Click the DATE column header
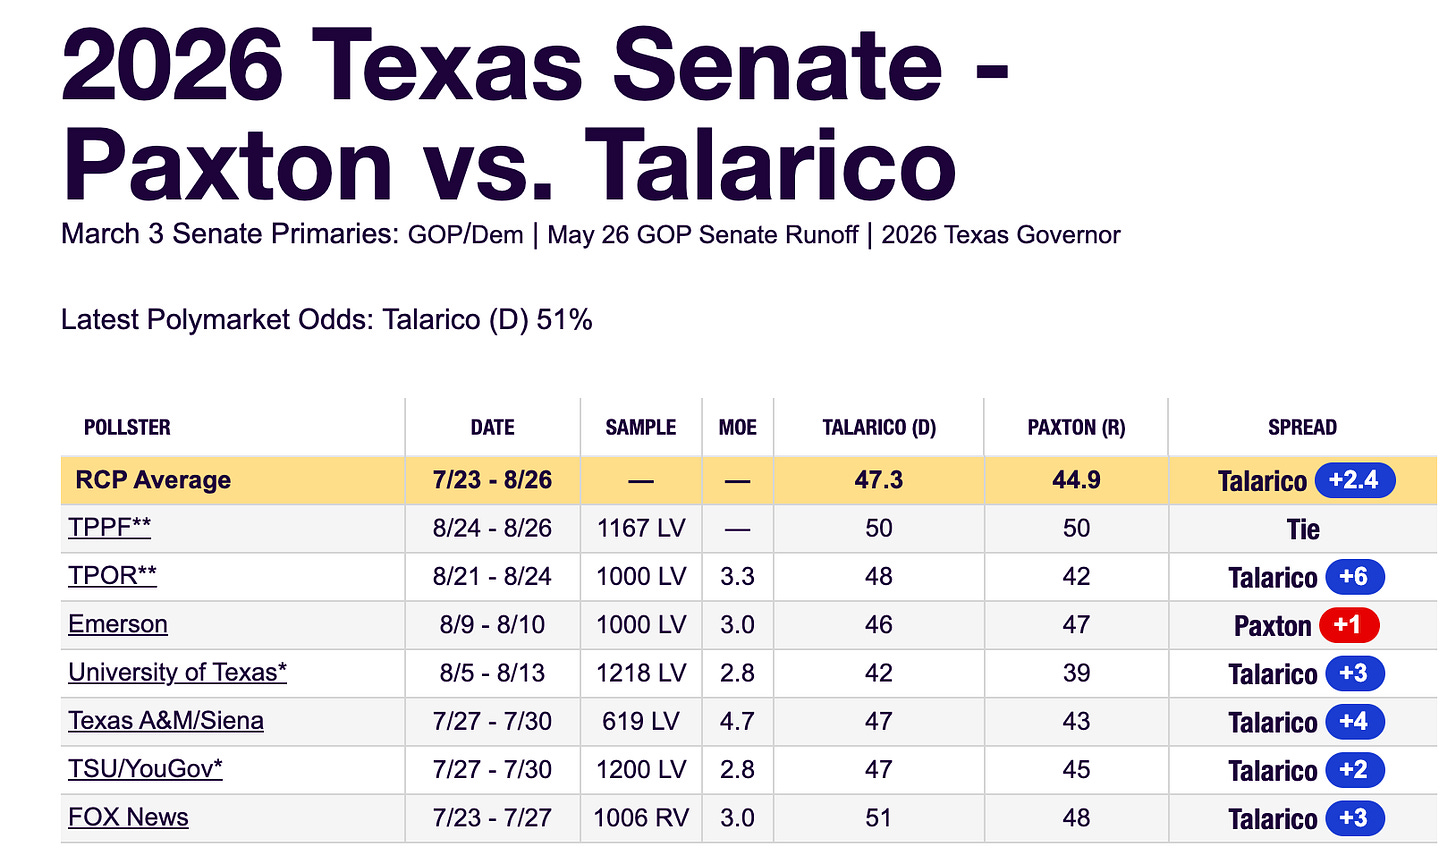This screenshot has width=1456, height=864. click(492, 427)
